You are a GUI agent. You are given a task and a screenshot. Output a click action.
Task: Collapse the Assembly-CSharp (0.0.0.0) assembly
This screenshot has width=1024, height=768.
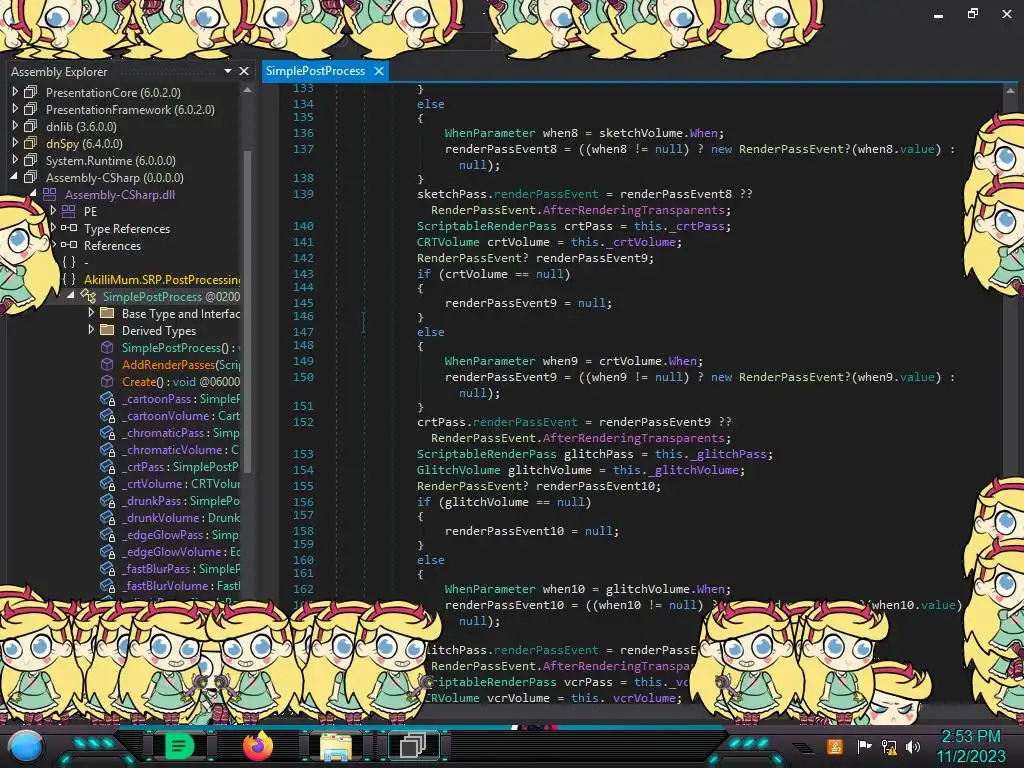point(14,177)
